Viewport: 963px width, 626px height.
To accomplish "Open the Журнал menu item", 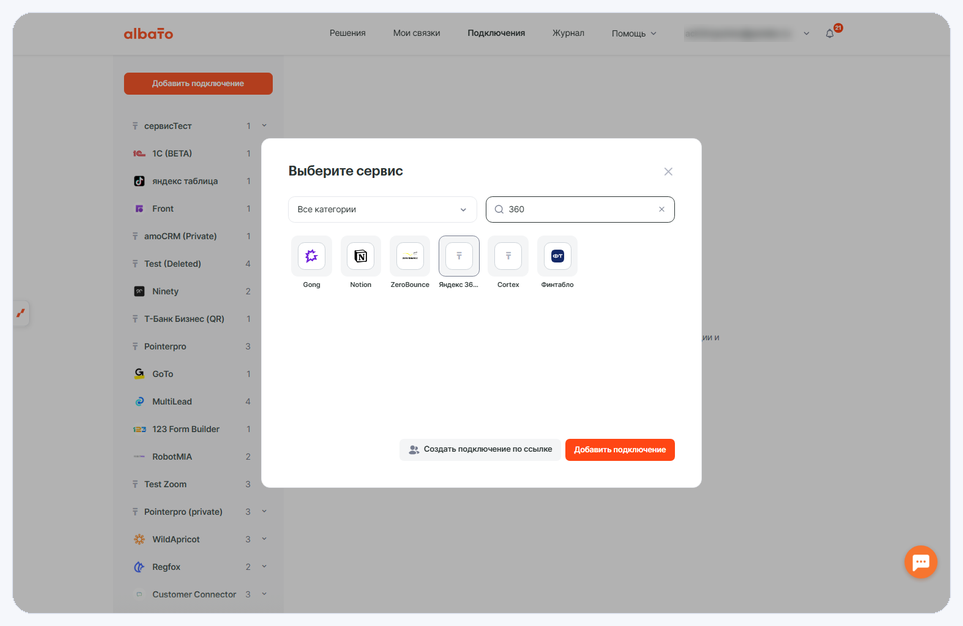I will click(568, 33).
